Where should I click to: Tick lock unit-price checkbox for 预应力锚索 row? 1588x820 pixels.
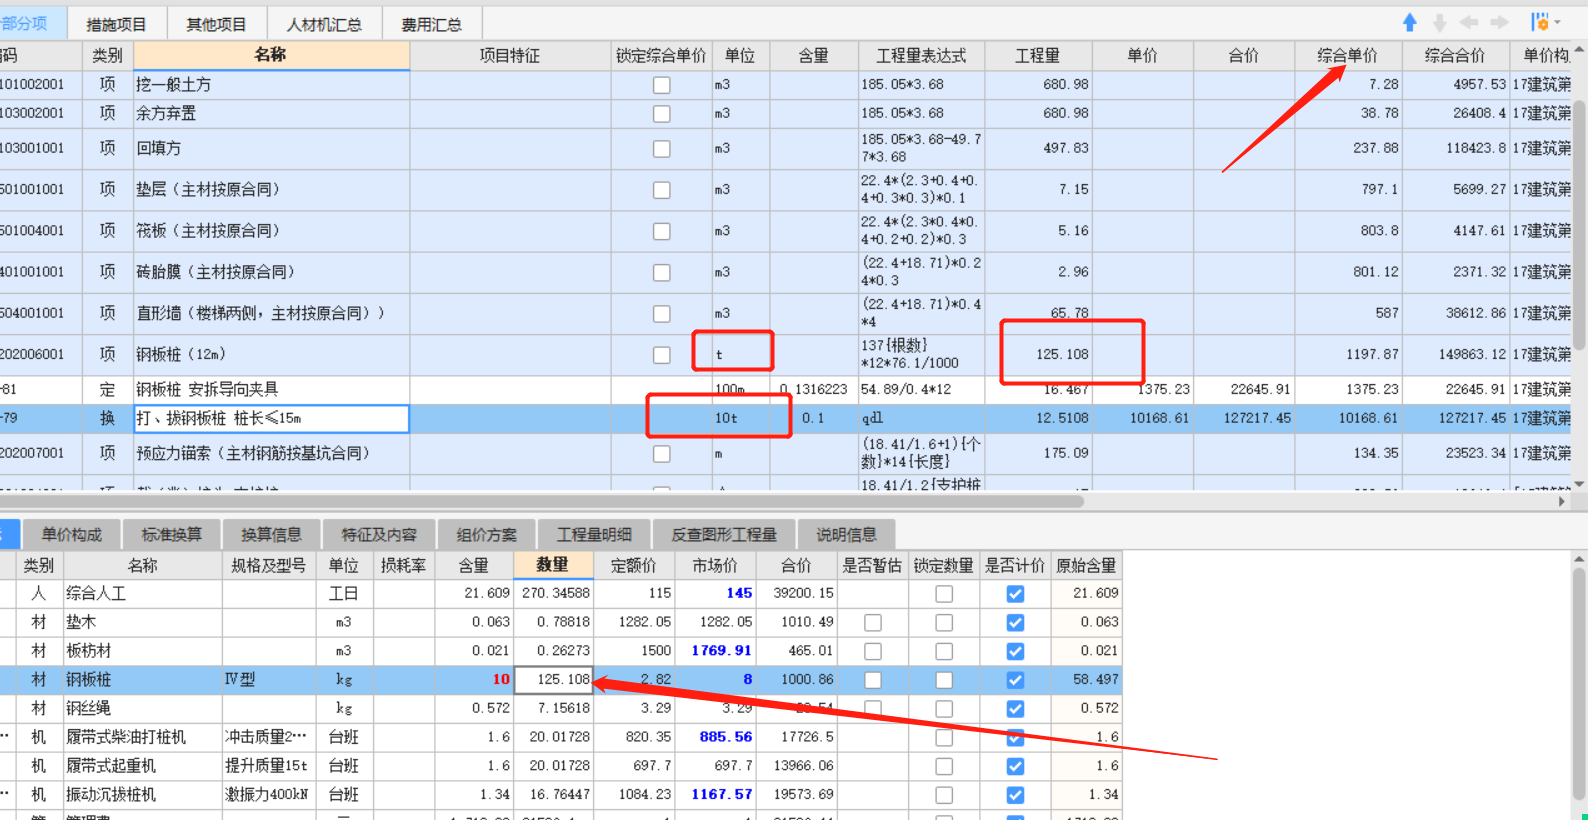coord(662,454)
